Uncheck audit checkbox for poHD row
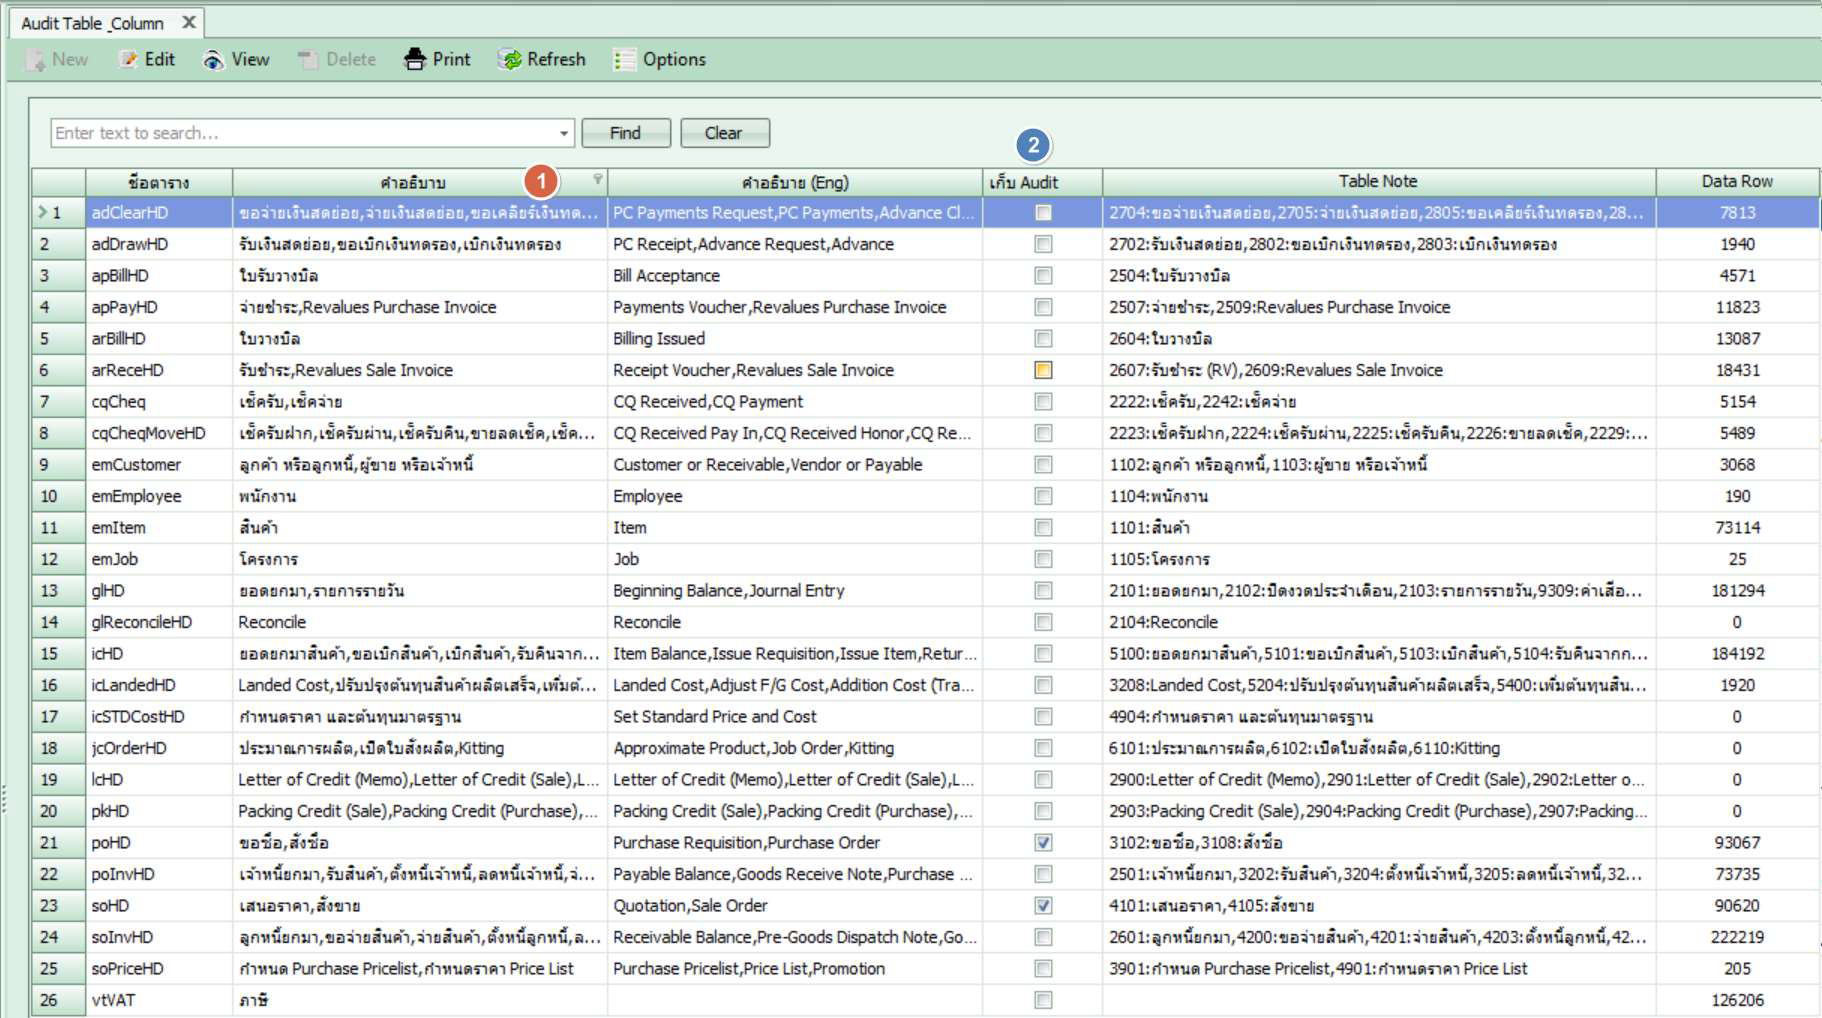Image resolution: width=1822 pixels, height=1018 pixels. coord(1043,843)
